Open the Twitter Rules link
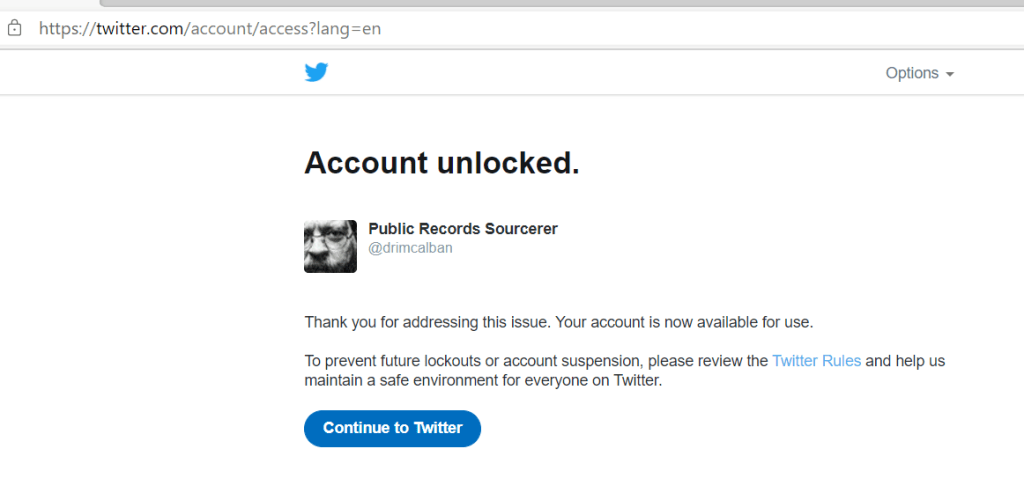 816,361
